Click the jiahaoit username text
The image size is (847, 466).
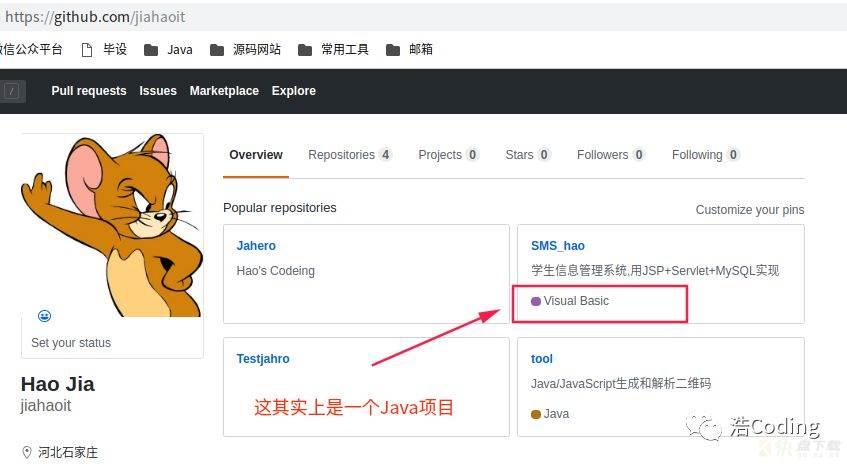[46, 406]
